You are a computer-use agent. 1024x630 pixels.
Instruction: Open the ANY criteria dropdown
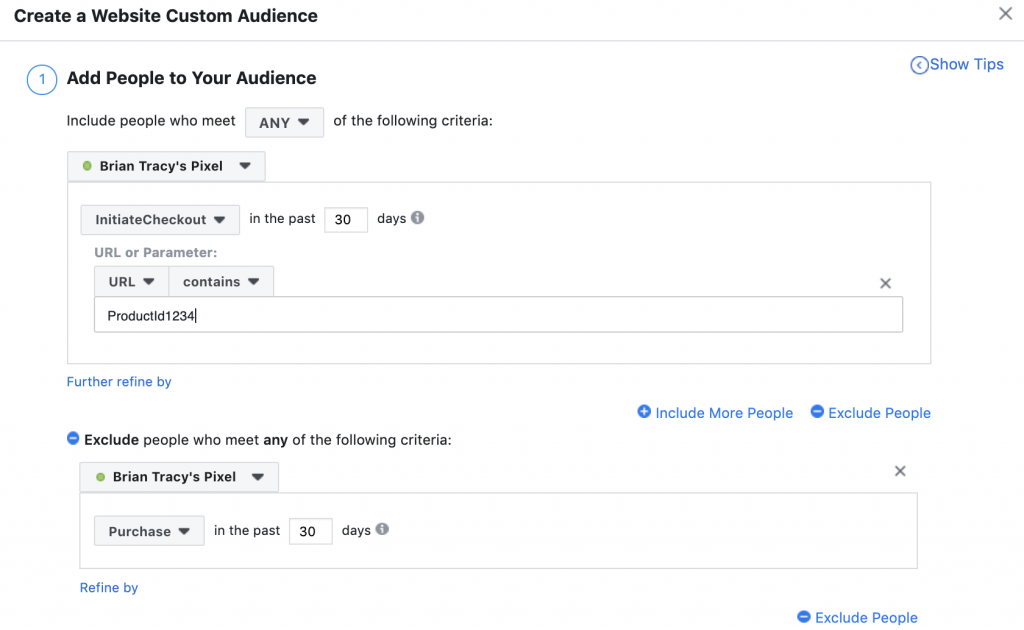pyautogui.click(x=284, y=122)
